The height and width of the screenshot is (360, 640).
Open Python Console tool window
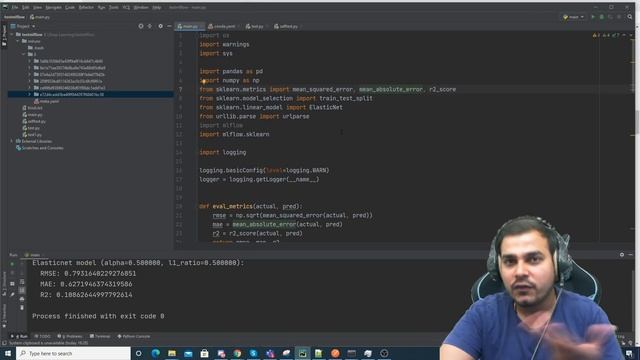click(134, 336)
